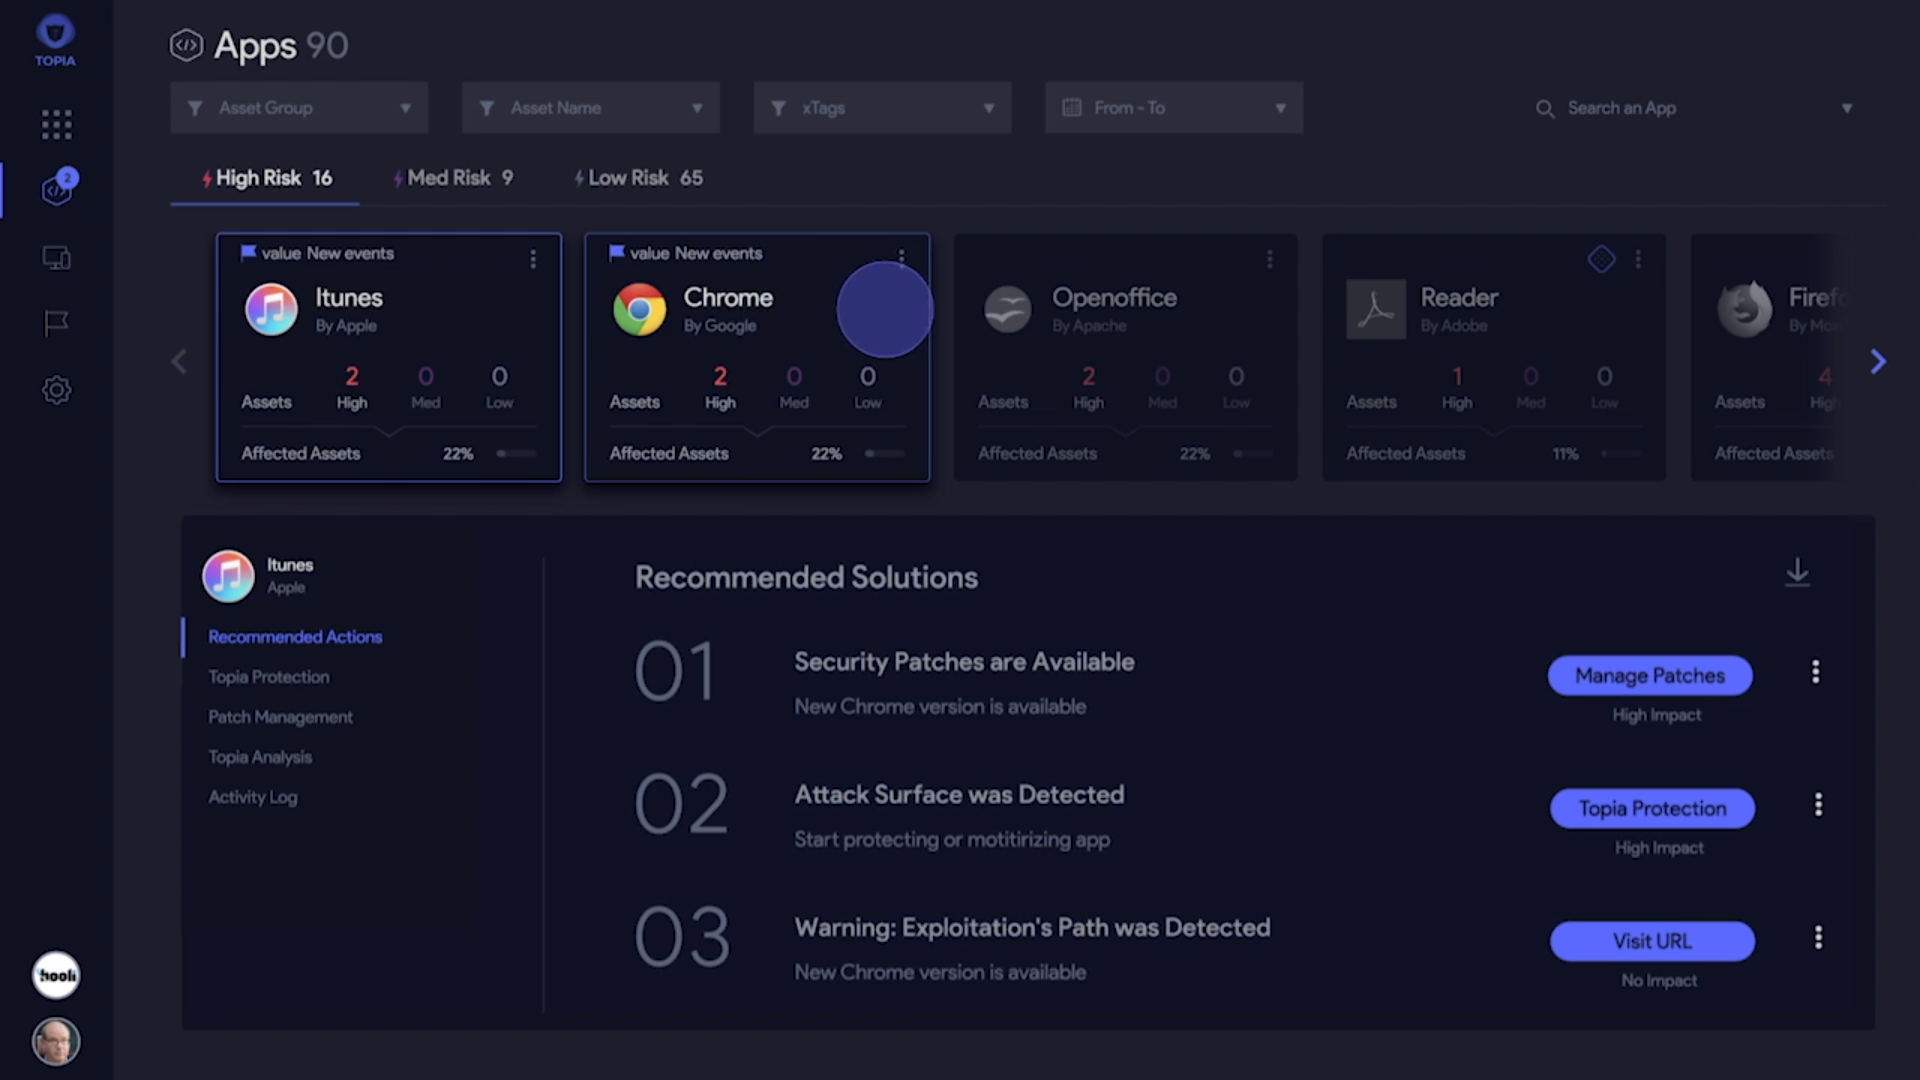Click the diamond icon on Reader card
Screen dimensions: 1920x1080
1601,259
